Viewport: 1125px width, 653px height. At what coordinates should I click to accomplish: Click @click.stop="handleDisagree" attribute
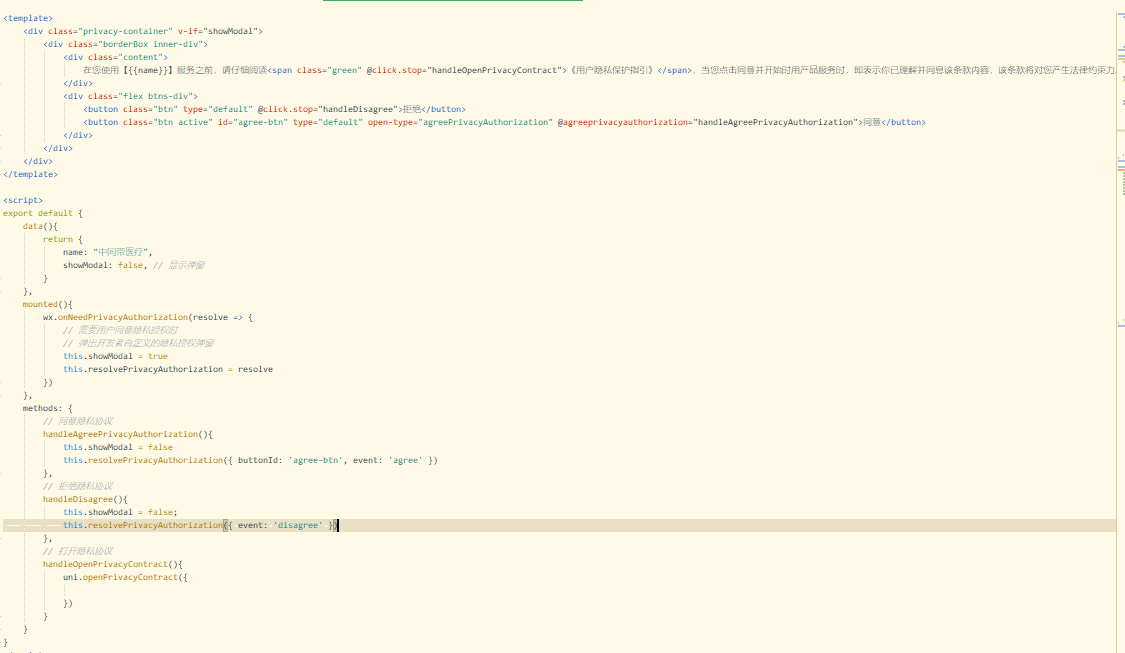coord(328,109)
